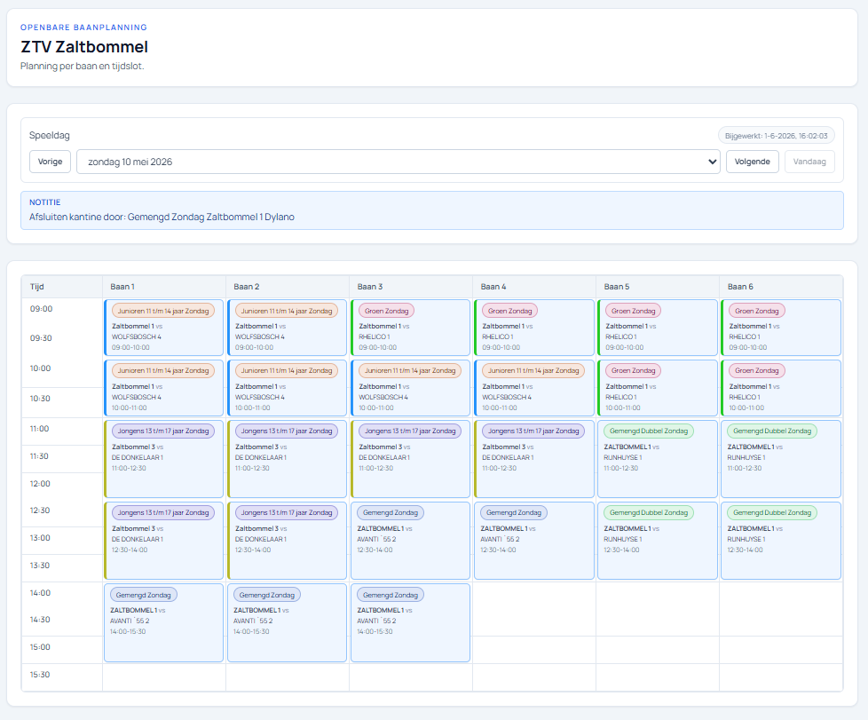The height and width of the screenshot is (720, 868).
Task: Select Baan 6 Groen Zondag match at 10:00-11:00
Action: [x=781, y=388]
